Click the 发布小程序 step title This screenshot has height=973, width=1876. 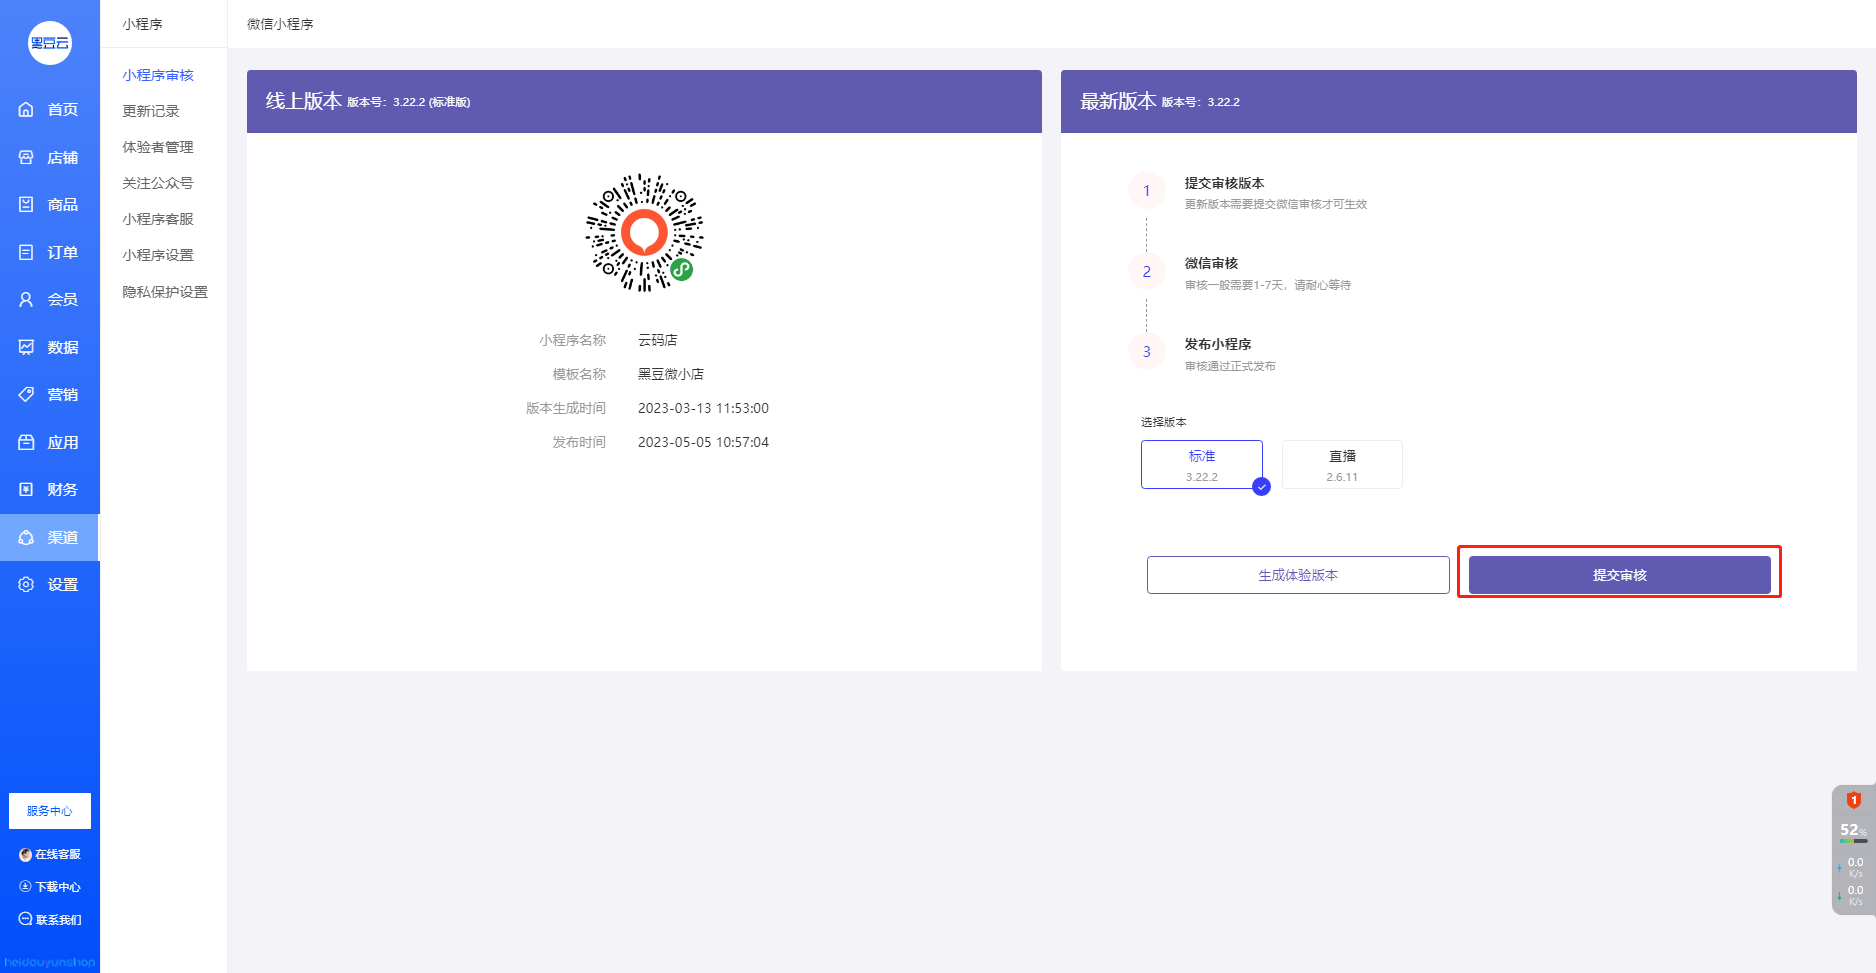(x=1218, y=345)
